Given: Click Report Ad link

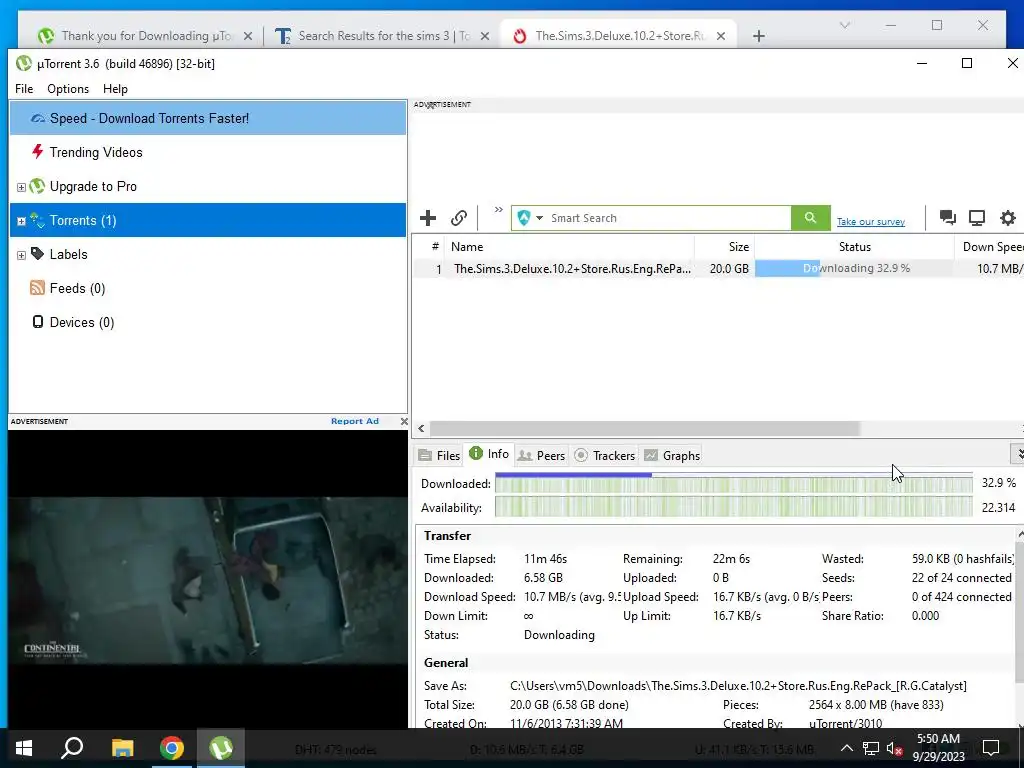Looking at the screenshot, I should 355,421.
